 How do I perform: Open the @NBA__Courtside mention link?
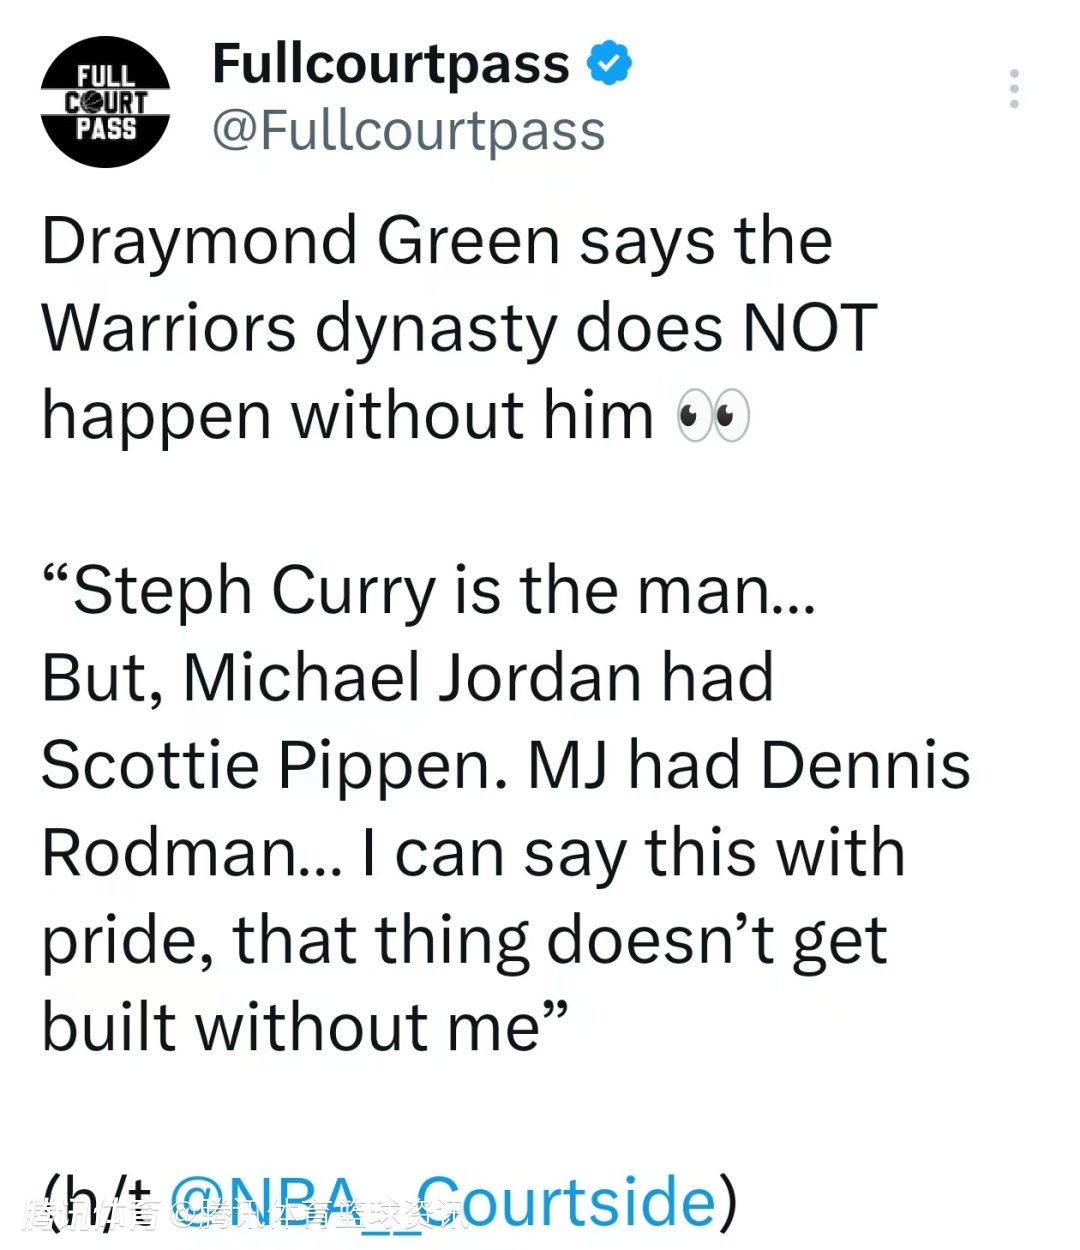click(445, 1200)
